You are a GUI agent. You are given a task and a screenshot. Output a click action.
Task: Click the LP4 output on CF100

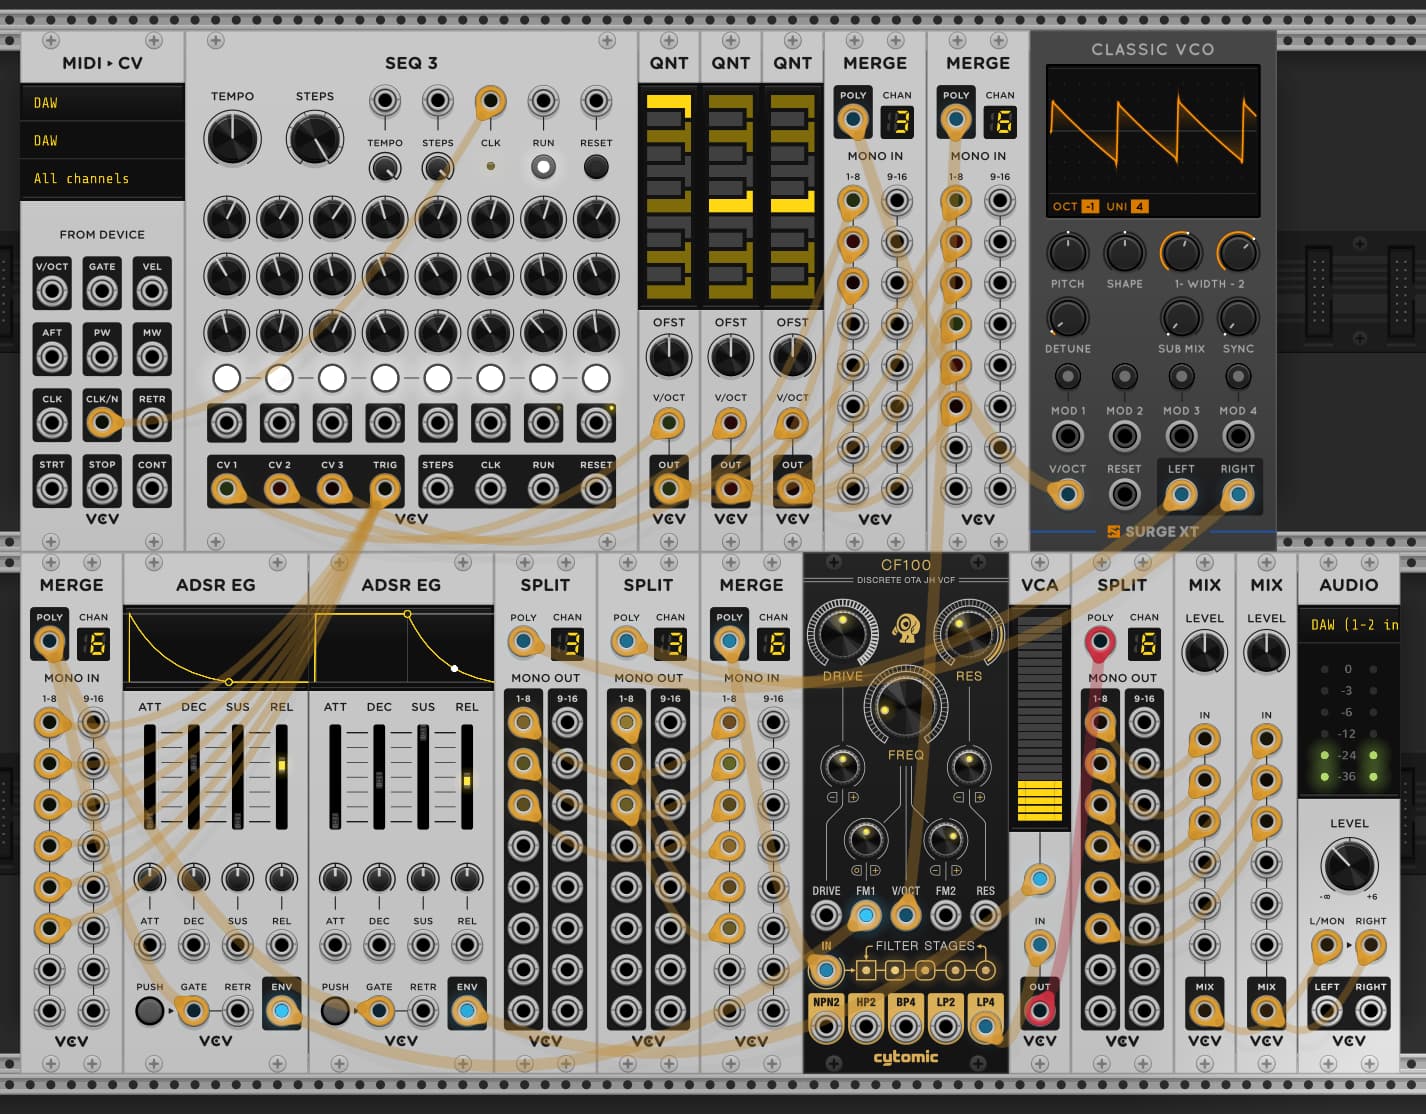point(986,1026)
